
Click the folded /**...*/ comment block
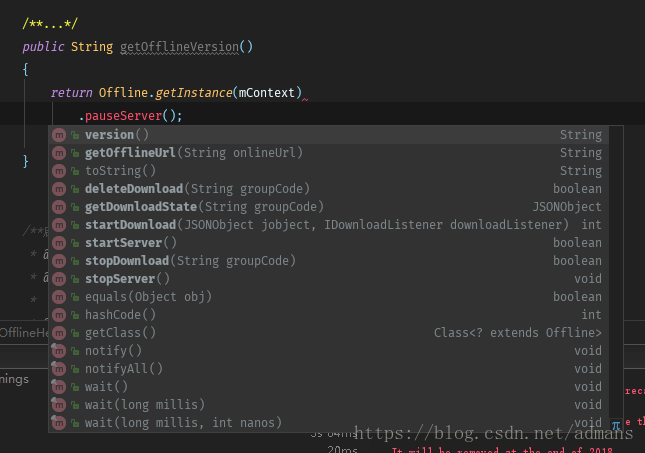[x=50, y=23]
